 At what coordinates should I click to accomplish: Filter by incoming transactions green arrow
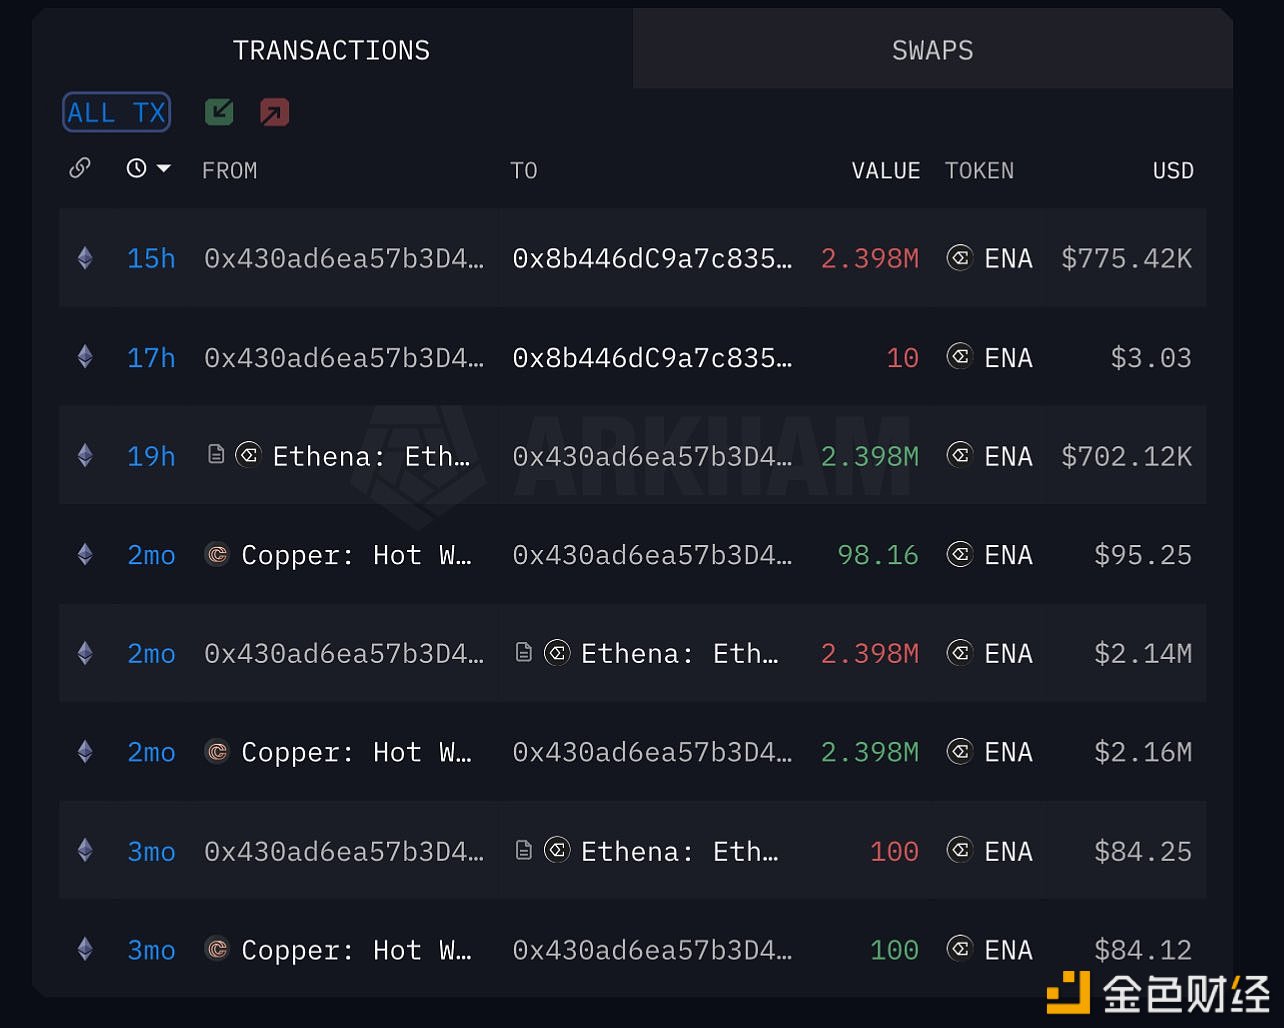click(x=219, y=112)
